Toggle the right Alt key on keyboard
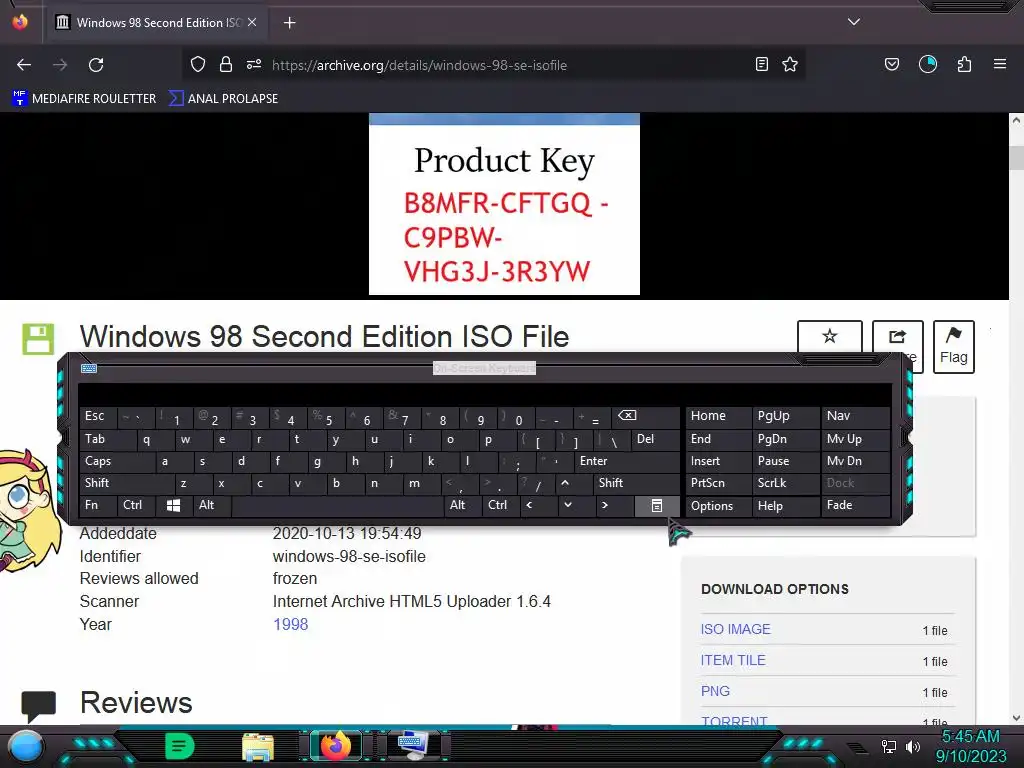The width and height of the screenshot is (1024, 768). 462,505
